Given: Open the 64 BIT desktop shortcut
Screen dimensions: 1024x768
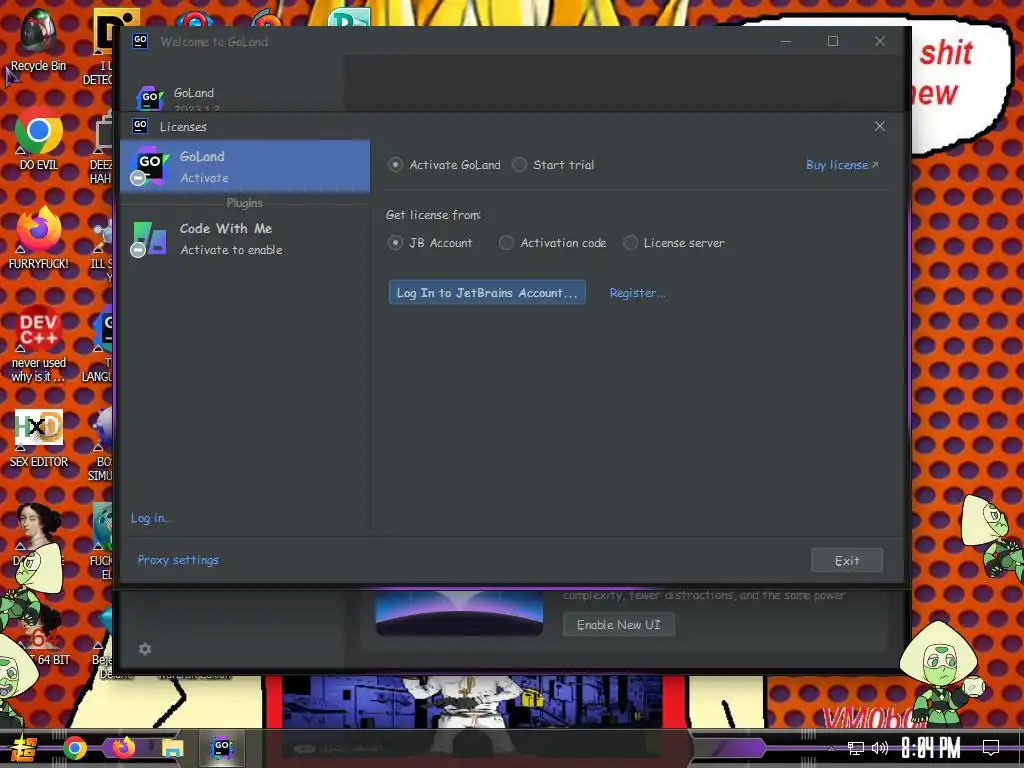Looking at the screenshot, I should (x=40, y=635).
